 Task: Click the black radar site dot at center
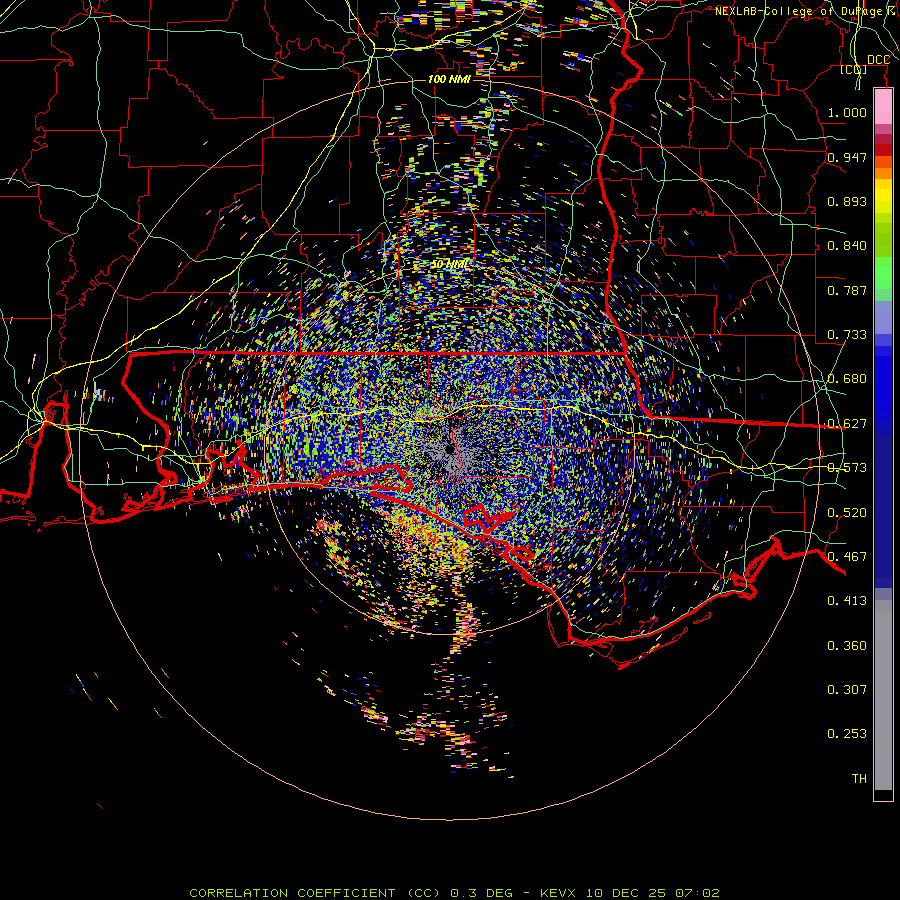tap(449, 449)
